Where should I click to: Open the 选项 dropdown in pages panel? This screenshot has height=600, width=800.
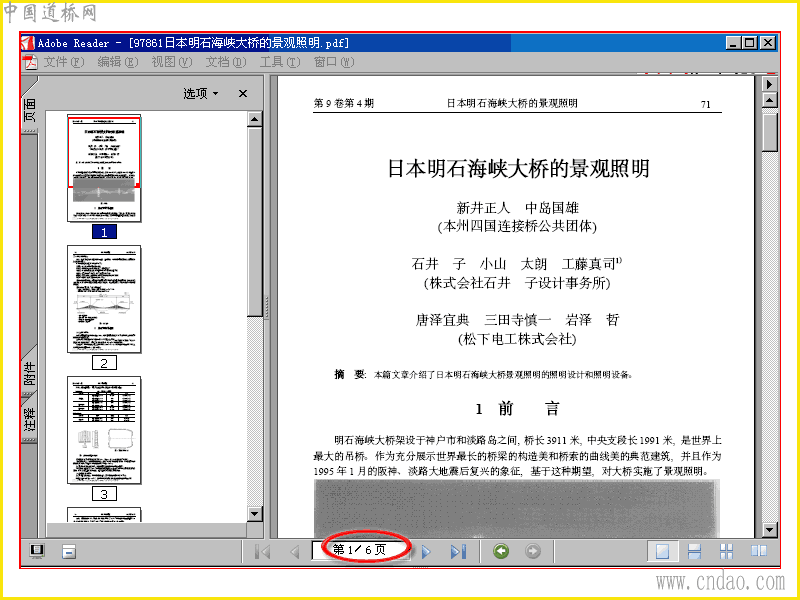[x=201, y=93]
